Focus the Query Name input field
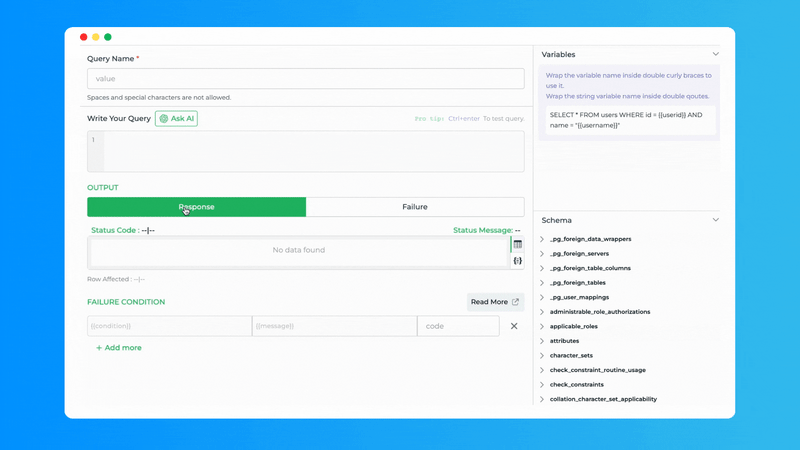This screenshot has height=450, width=800. pos(306,79)
